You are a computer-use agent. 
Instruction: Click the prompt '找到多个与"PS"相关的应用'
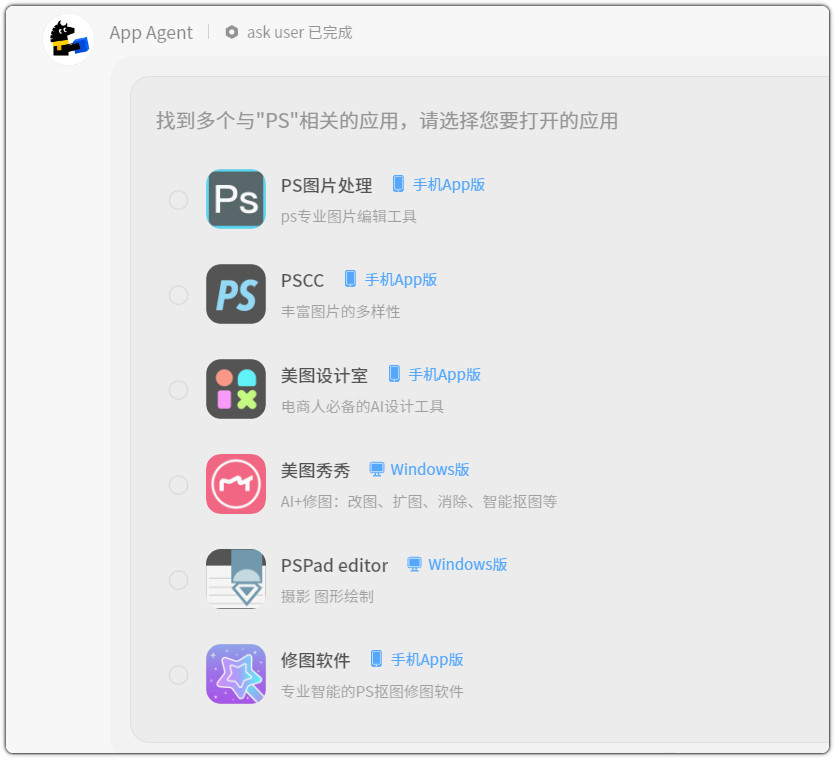(277, 120)
